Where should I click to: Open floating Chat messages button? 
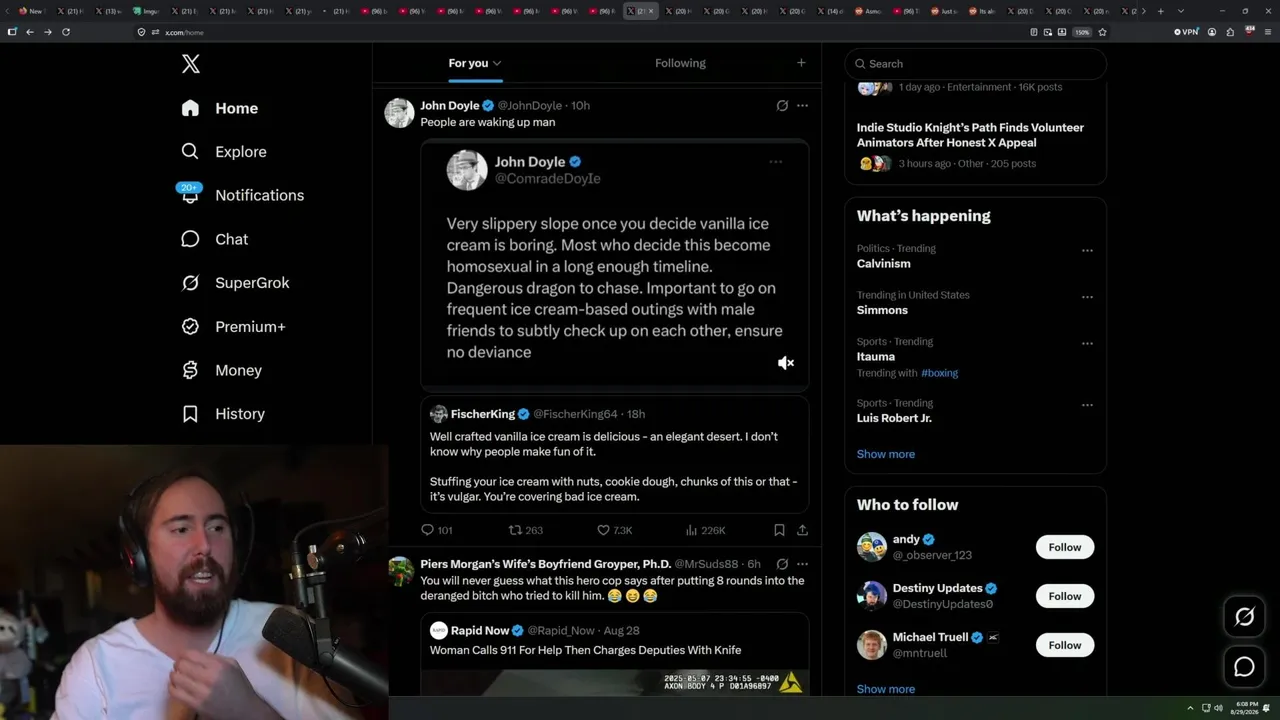coord(1244,667)
